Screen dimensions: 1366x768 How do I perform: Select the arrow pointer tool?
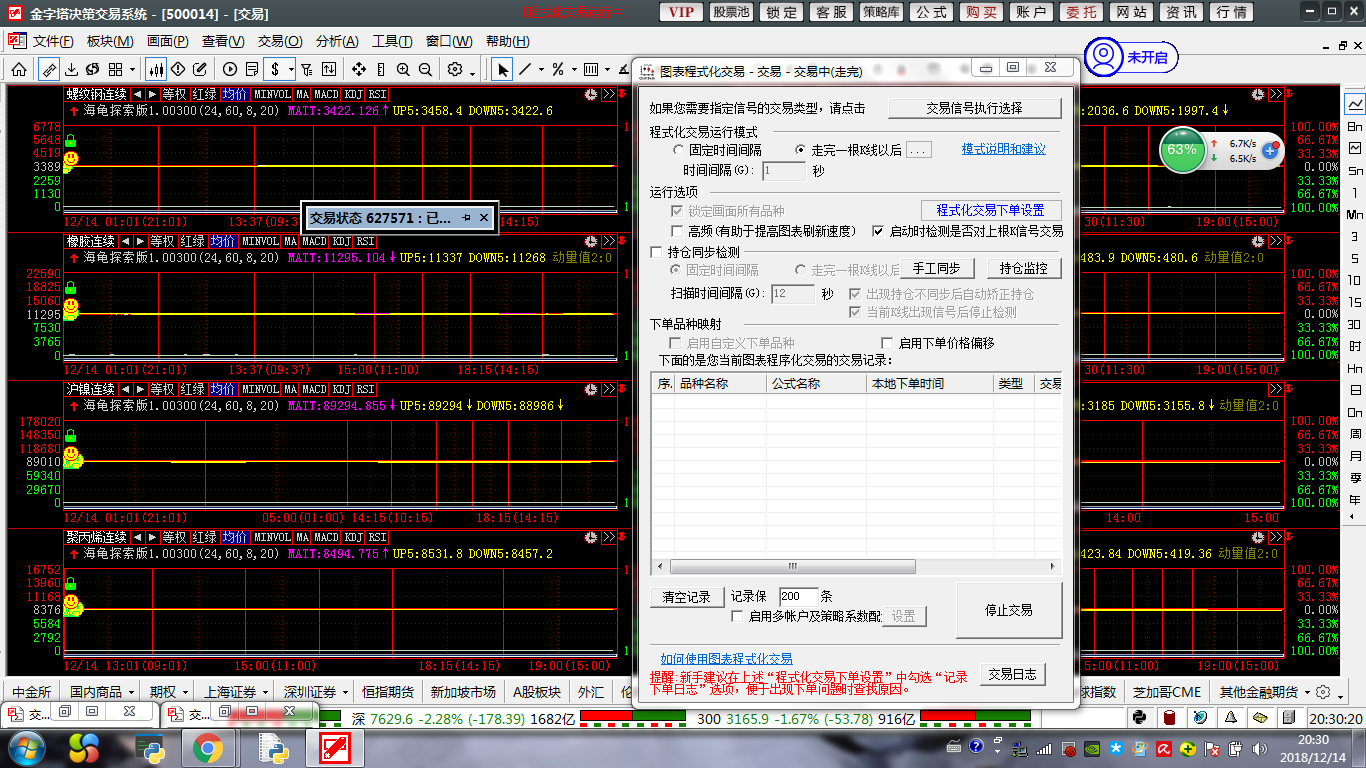[503, 69]
